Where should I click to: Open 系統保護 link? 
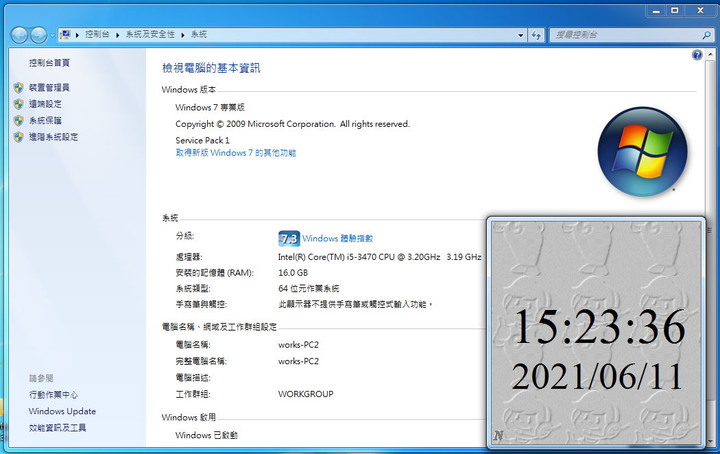(45, 120)
